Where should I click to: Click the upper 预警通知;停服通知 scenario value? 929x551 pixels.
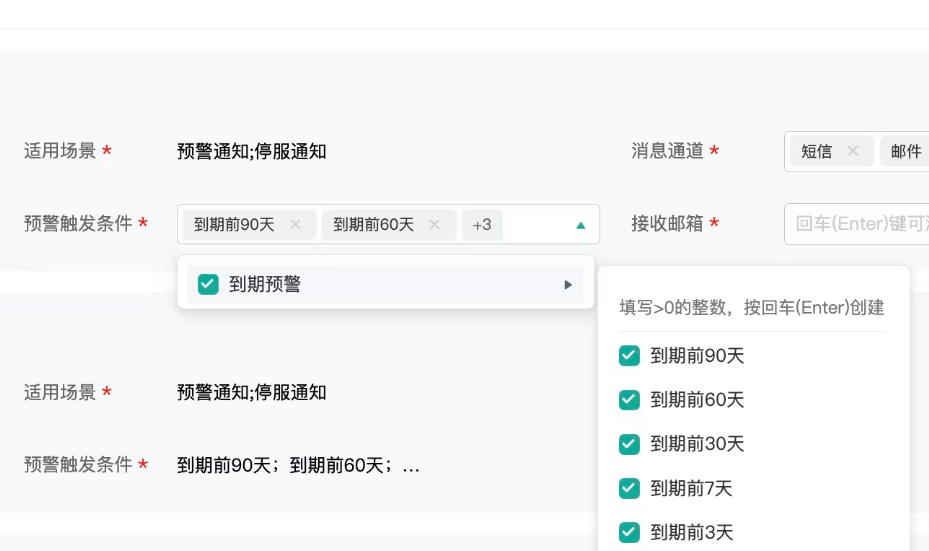[251, 152]
